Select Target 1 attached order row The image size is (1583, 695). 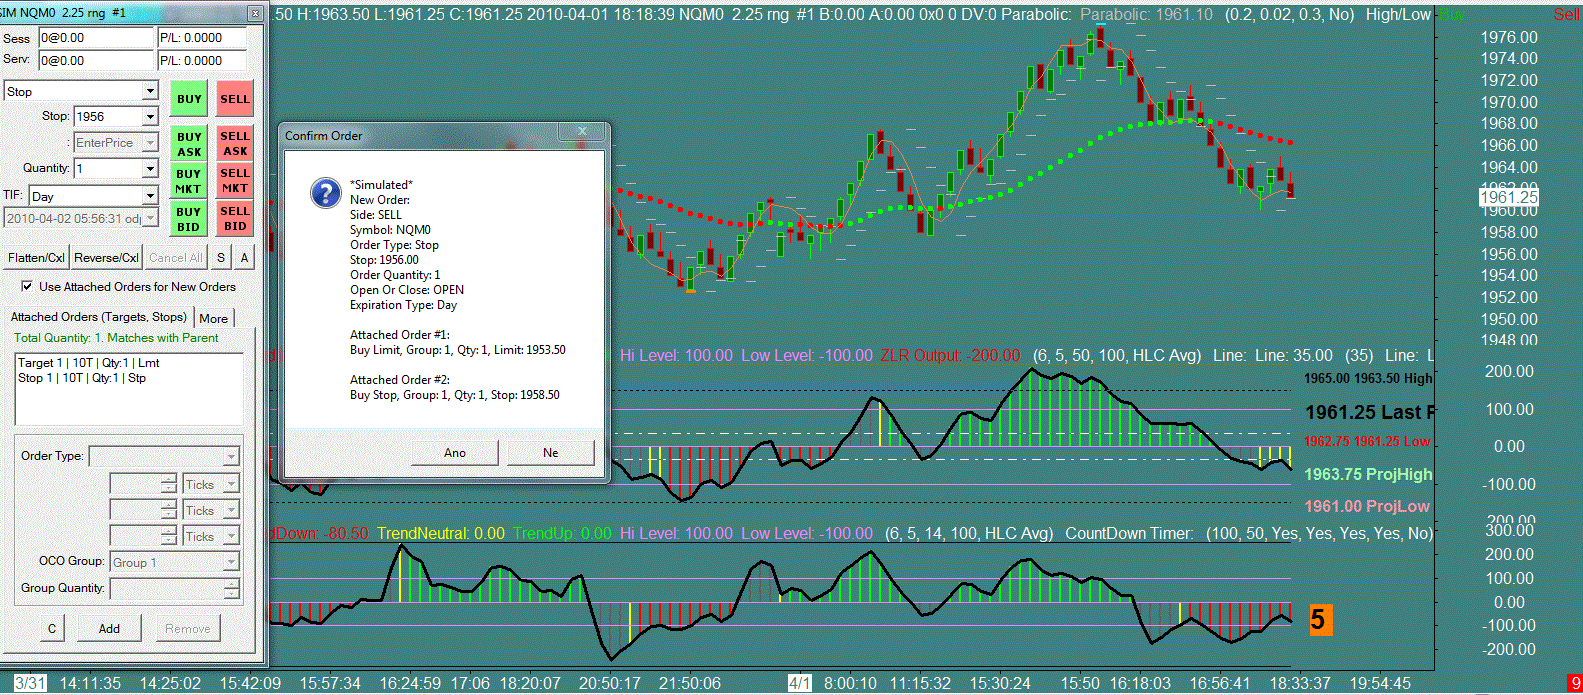tap(129, 363)
